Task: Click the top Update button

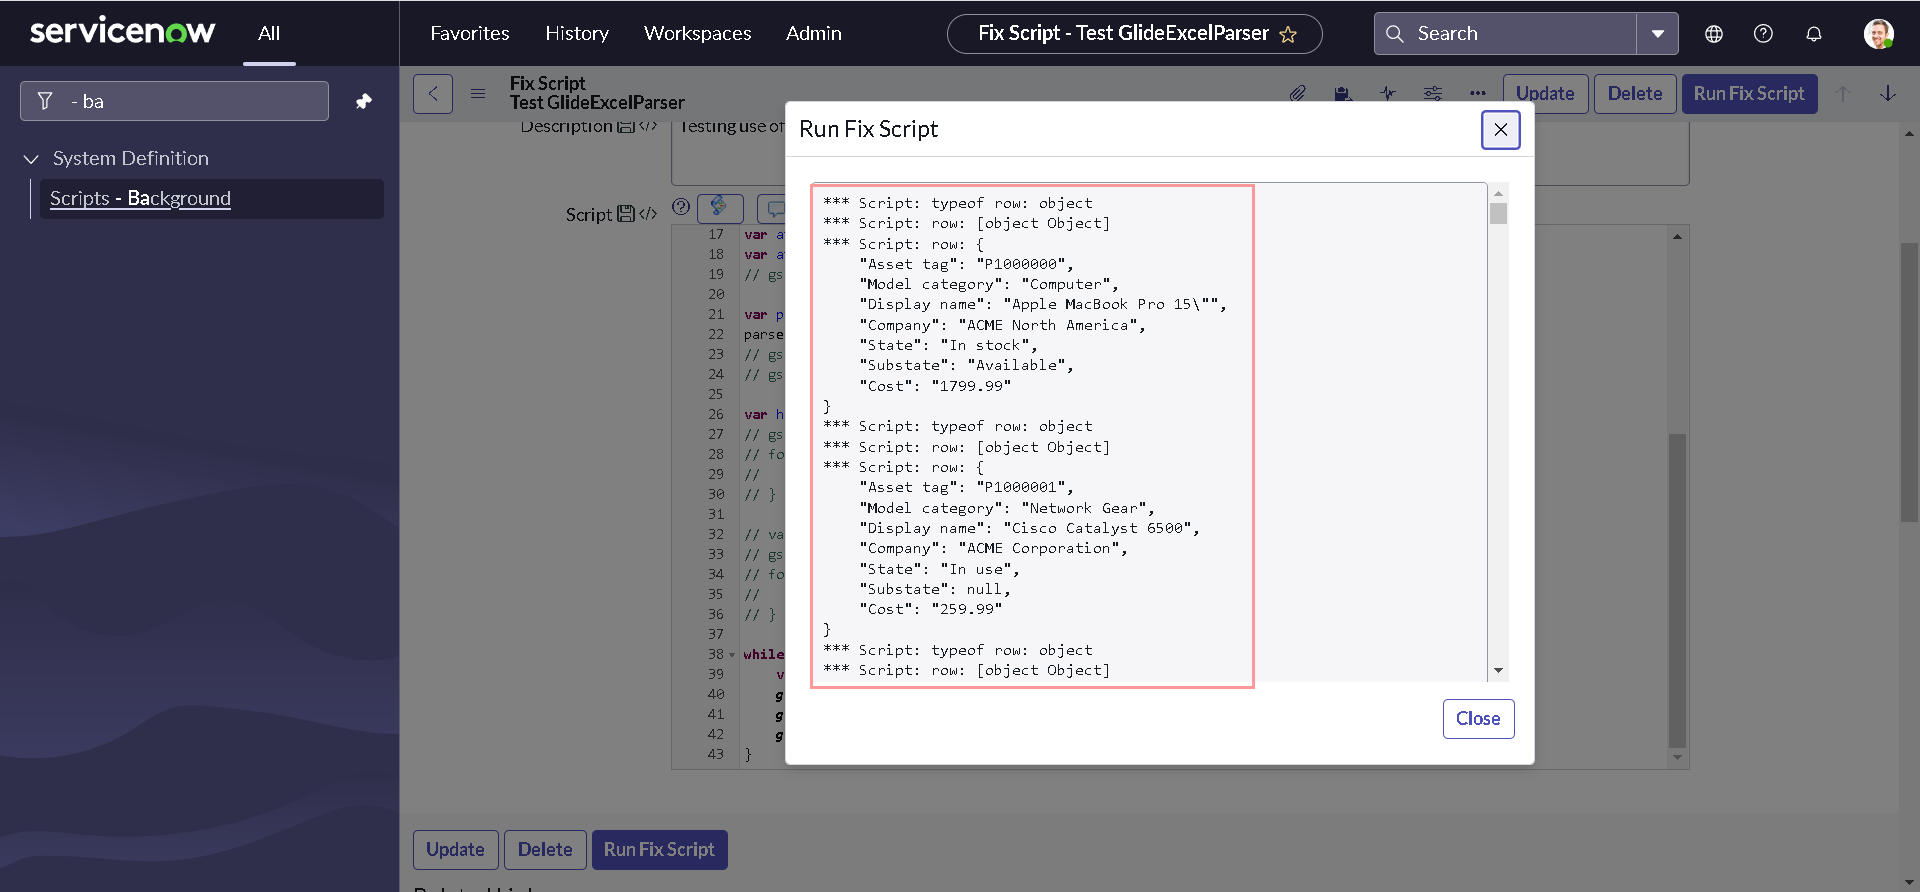Action: click(x=1545, y=94)
